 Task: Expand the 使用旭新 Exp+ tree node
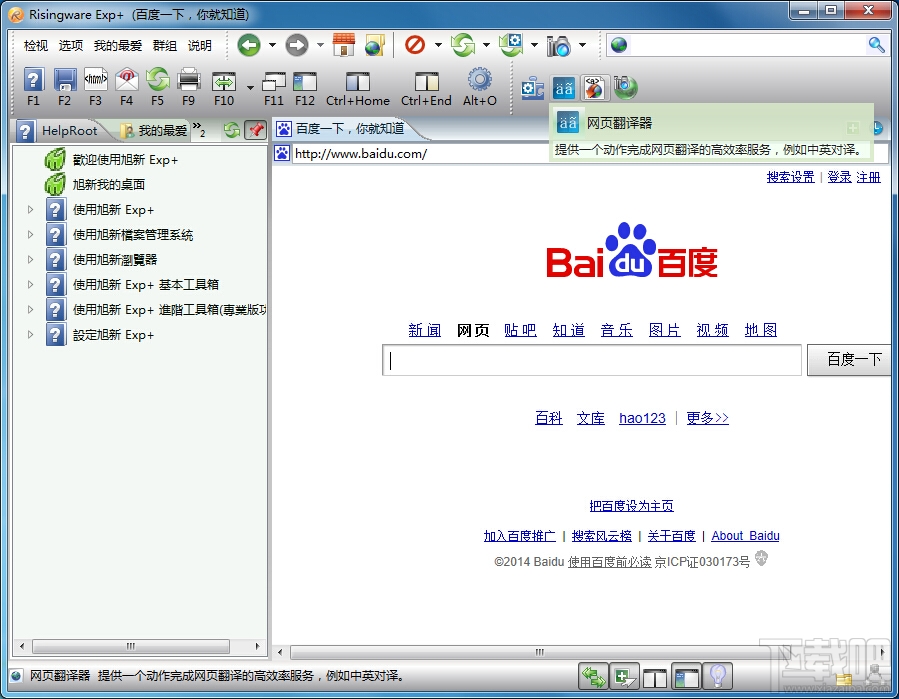pos(30,210)
